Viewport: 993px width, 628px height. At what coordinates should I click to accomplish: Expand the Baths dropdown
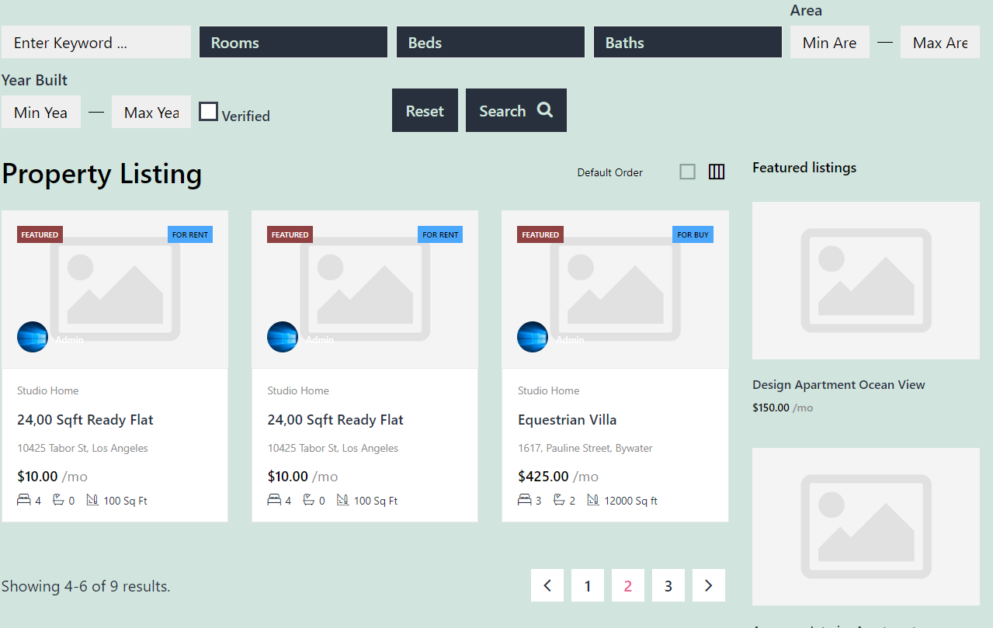687,42
